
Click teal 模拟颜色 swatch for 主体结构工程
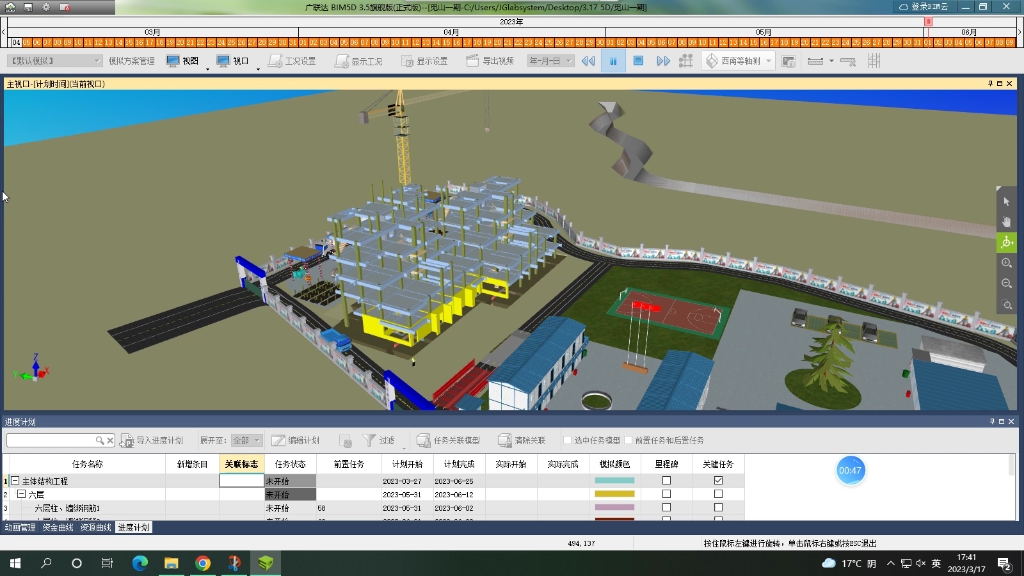pos(615,481)
